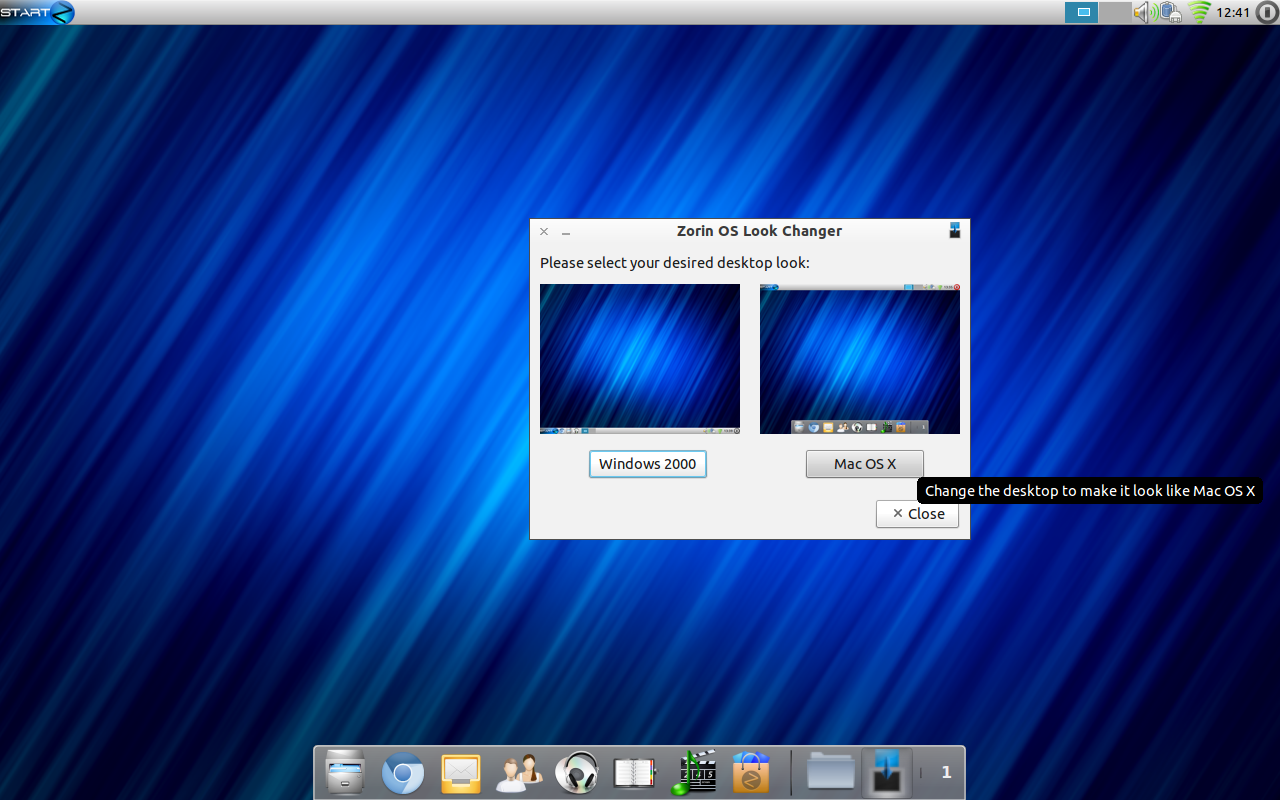
Task: Select the active first workspace in the pager
Action: click(1081, 13)
